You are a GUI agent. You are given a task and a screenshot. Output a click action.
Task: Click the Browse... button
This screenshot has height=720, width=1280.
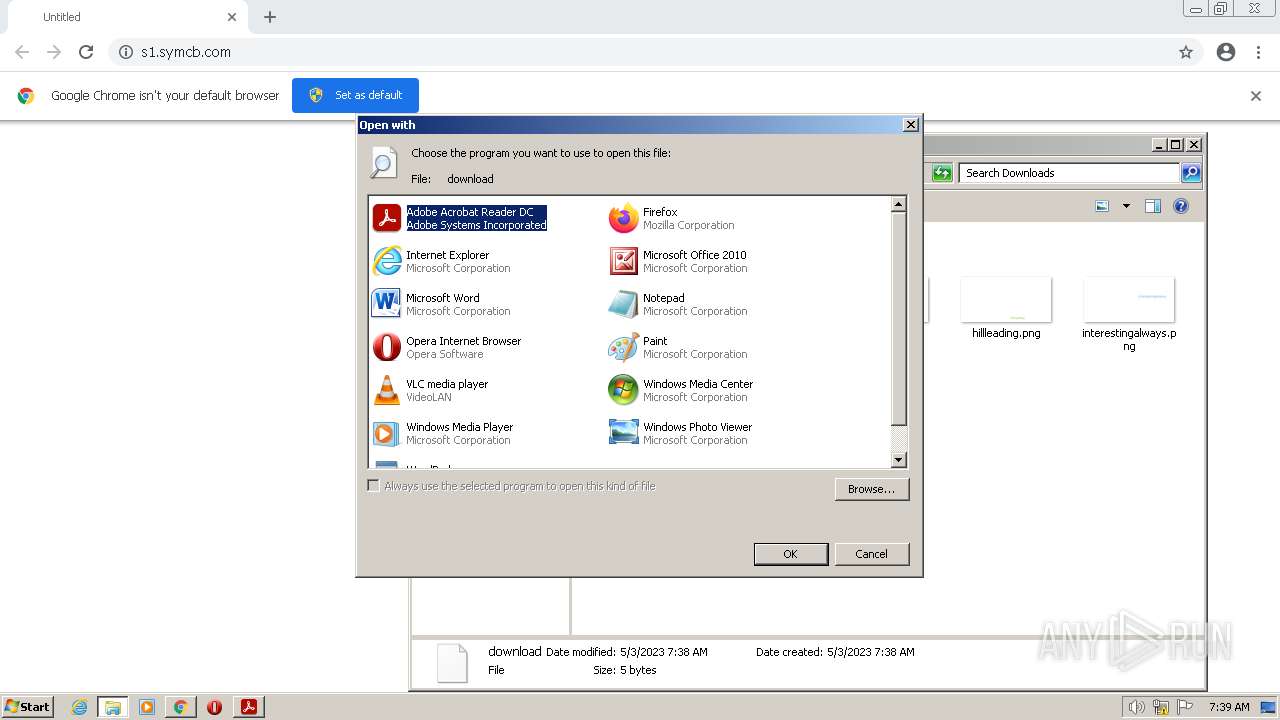tap(872, 489)
